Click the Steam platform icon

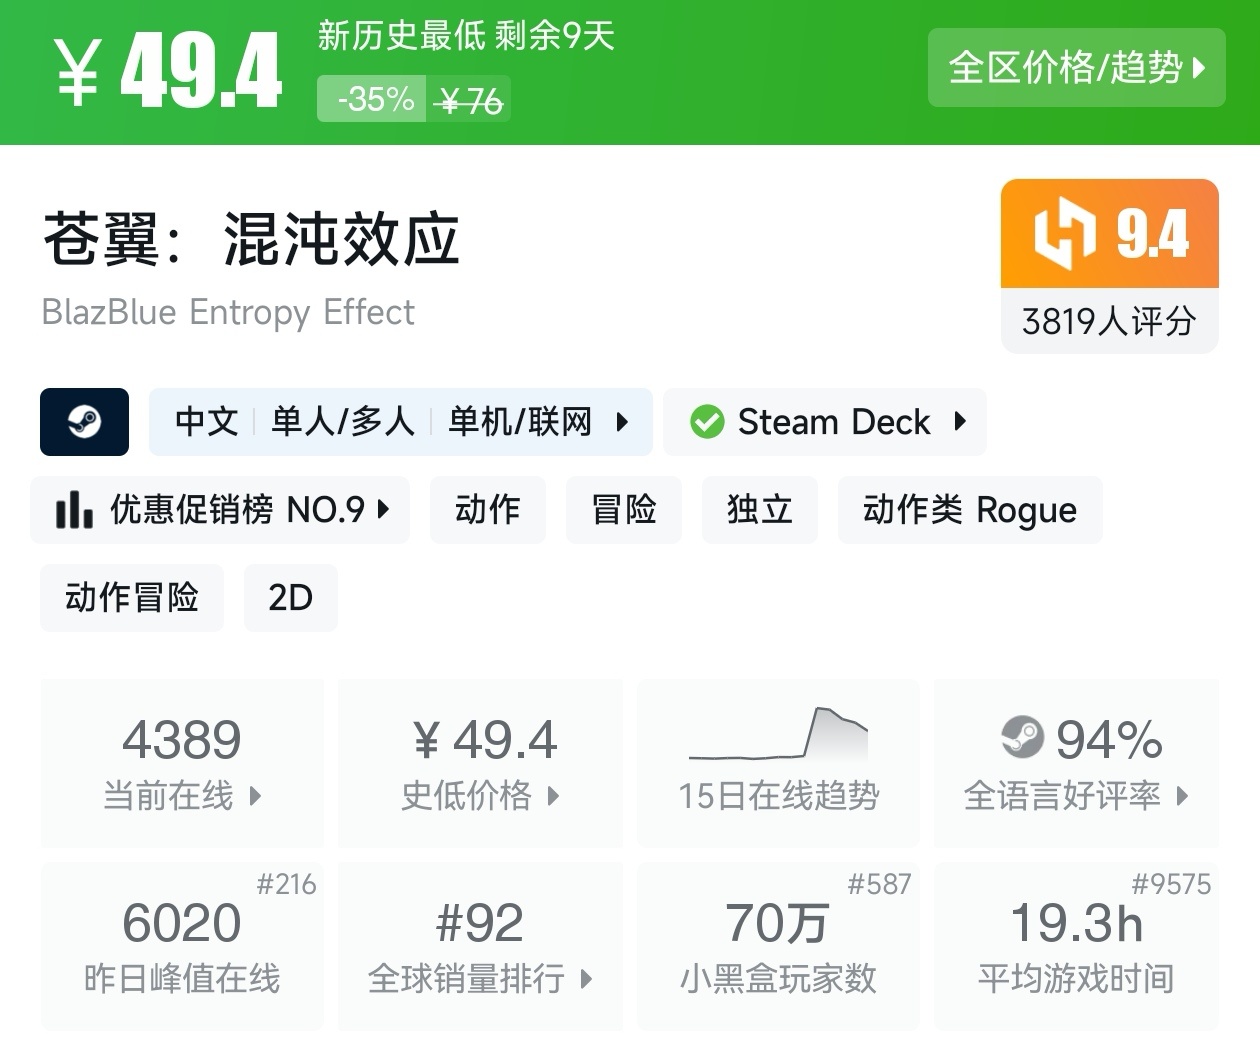(84, 422)
